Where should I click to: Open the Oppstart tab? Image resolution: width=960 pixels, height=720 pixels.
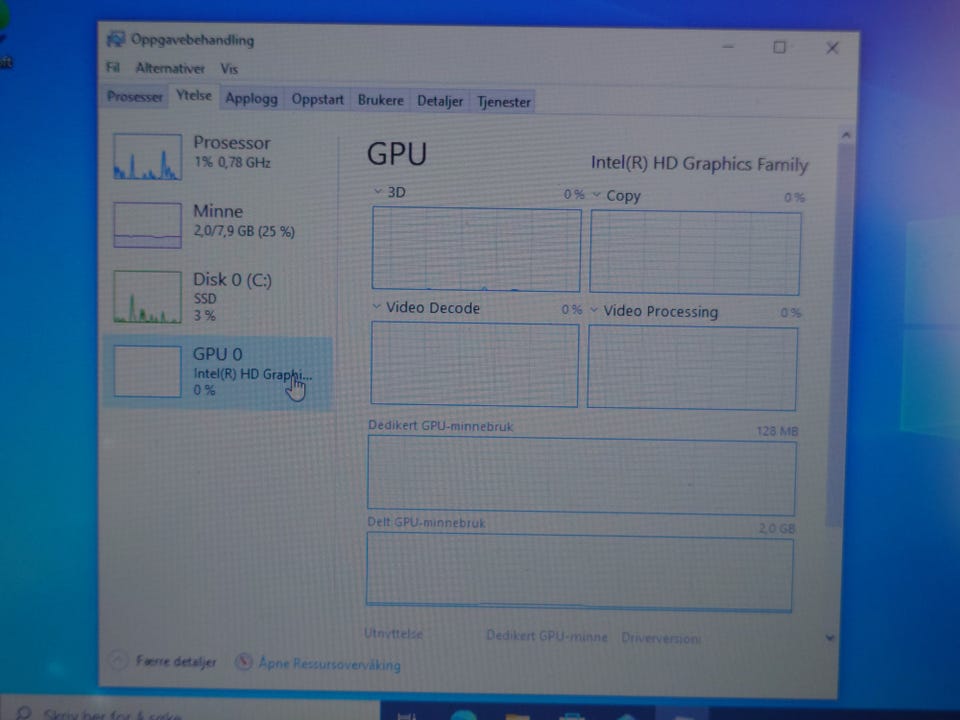tap(317, 99)
